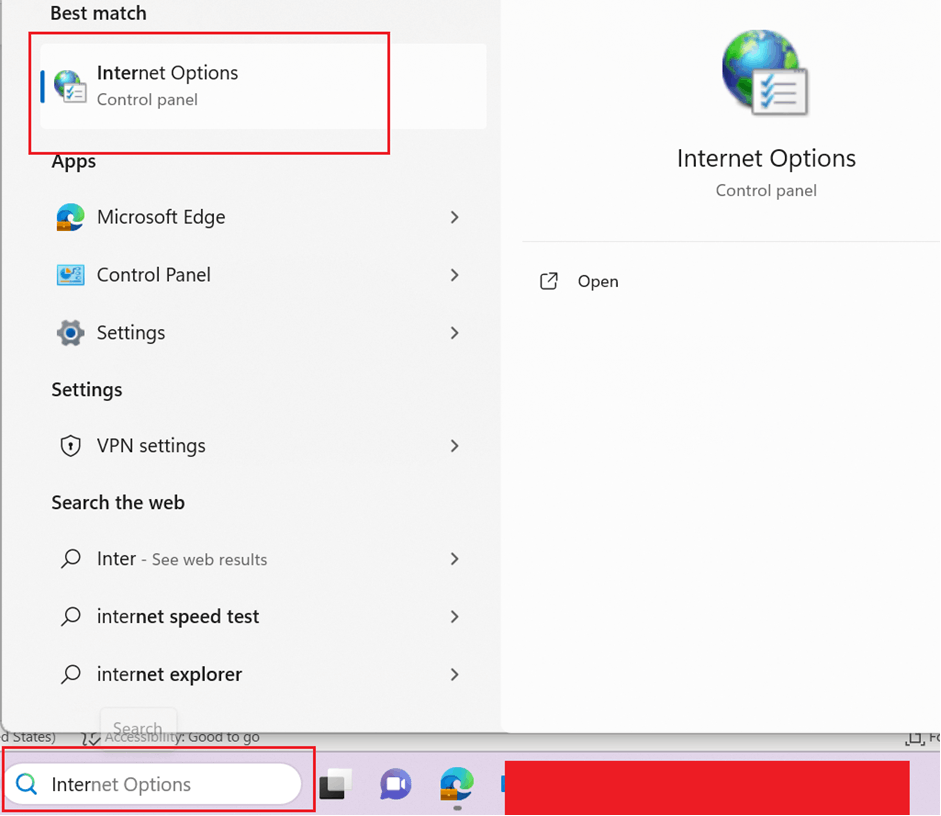This screenshot has height=816, width=941.
Task: Expand Microsoft Edge result chevron
Action: pos(454,217)
